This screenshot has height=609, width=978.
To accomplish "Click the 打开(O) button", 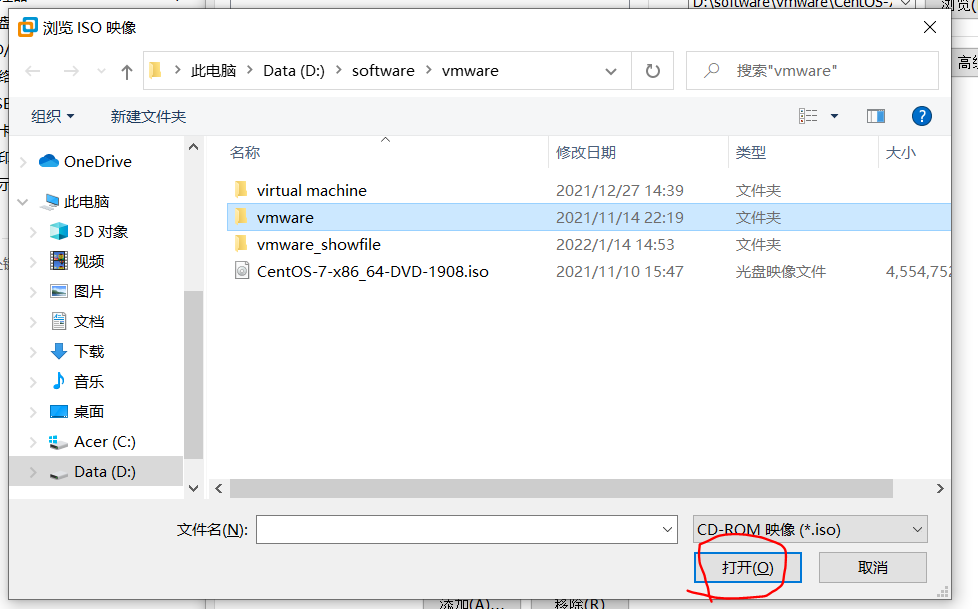I will click(747, 567).
